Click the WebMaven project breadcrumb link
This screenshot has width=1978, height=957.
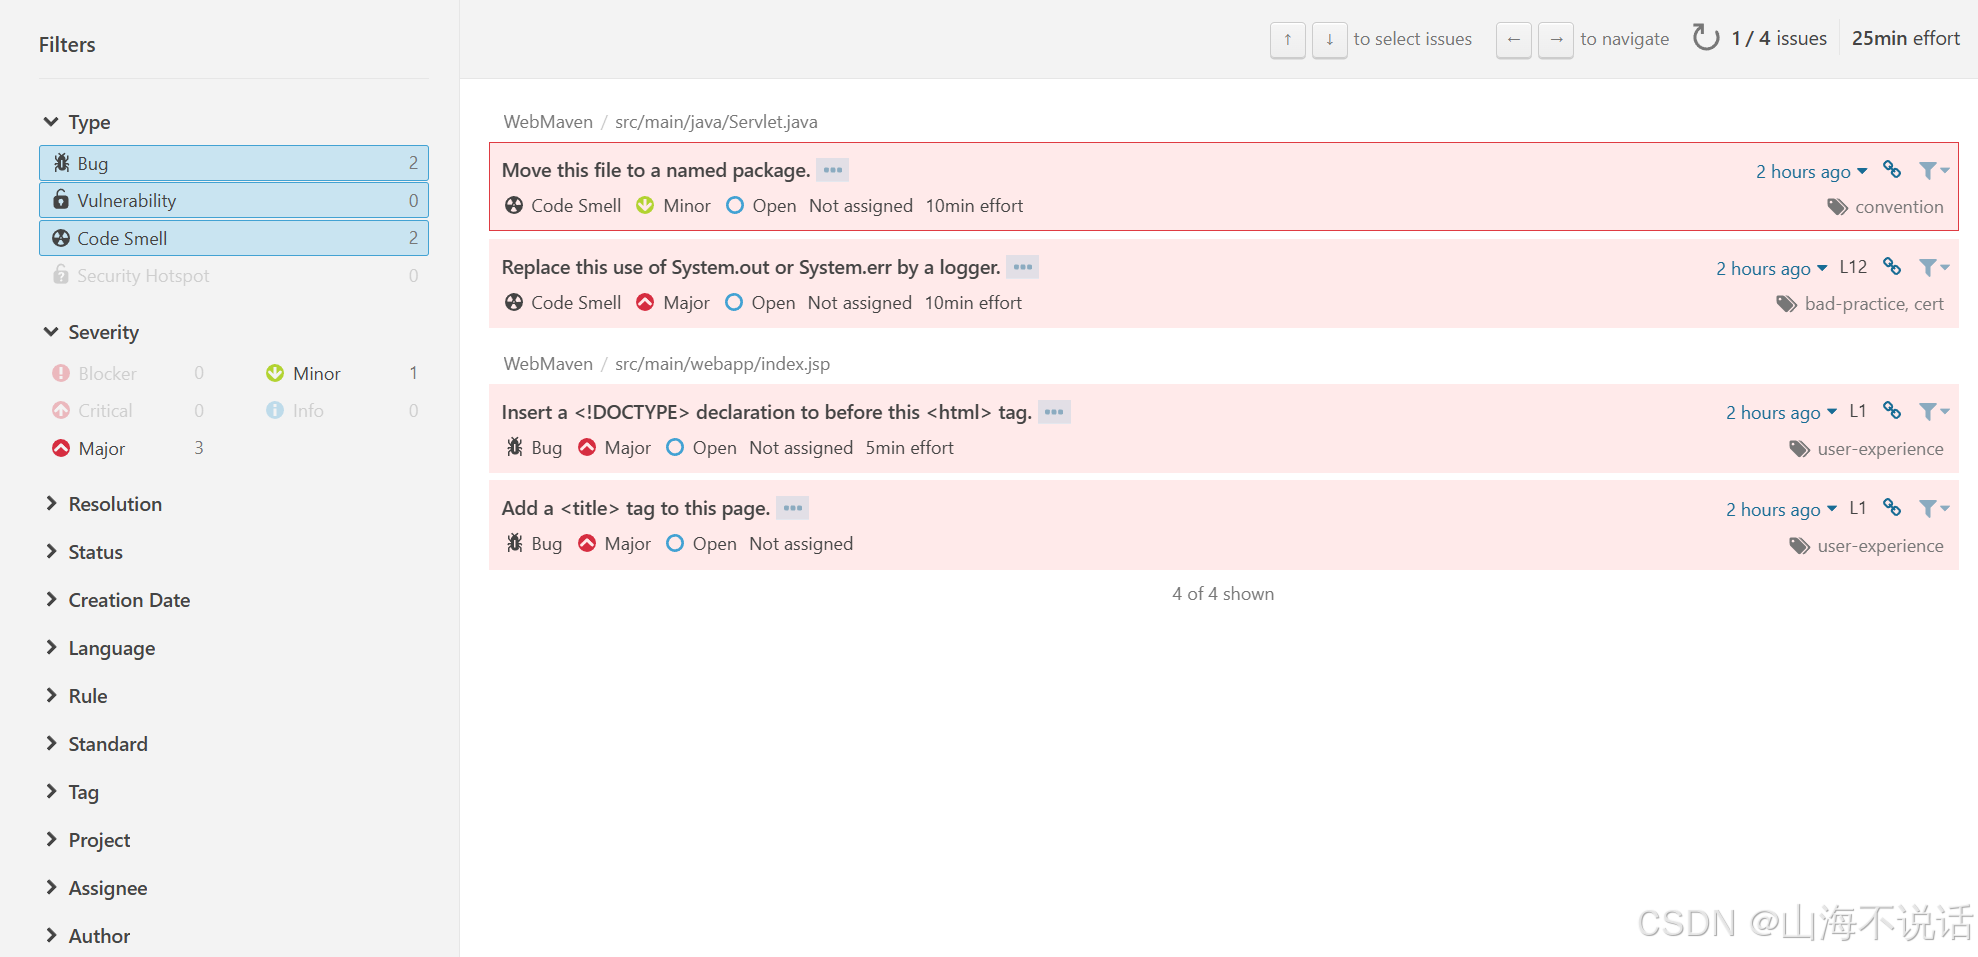click(548, 121)
